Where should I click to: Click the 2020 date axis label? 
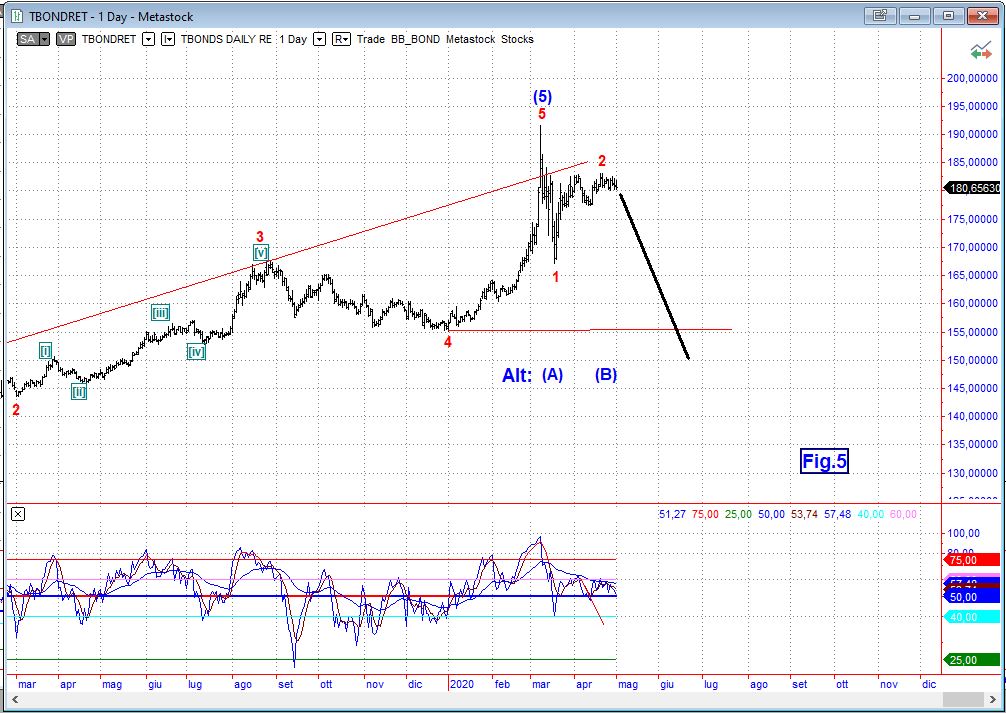pos(462,684)
